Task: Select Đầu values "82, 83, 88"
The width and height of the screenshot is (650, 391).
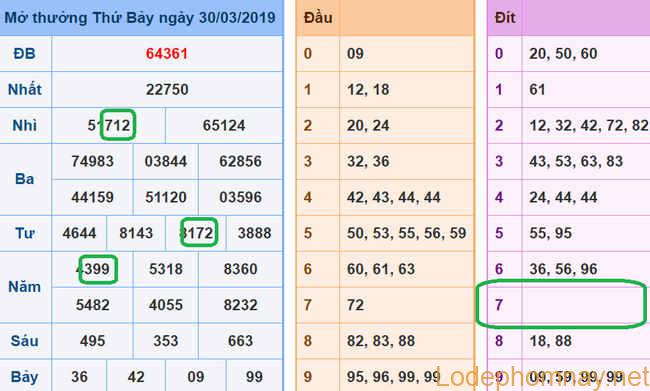Action: pos(381,341)
